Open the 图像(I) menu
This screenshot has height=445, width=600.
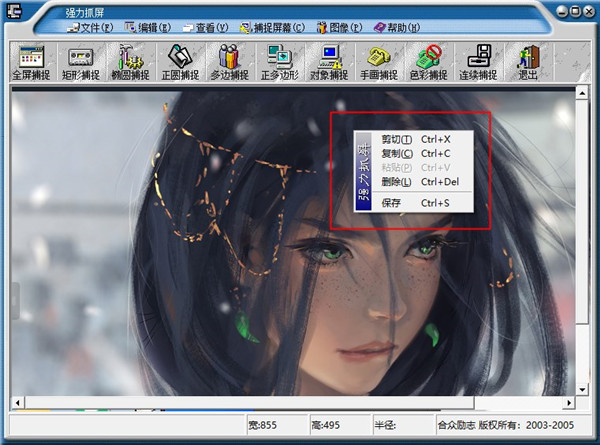tap(338, 27)
